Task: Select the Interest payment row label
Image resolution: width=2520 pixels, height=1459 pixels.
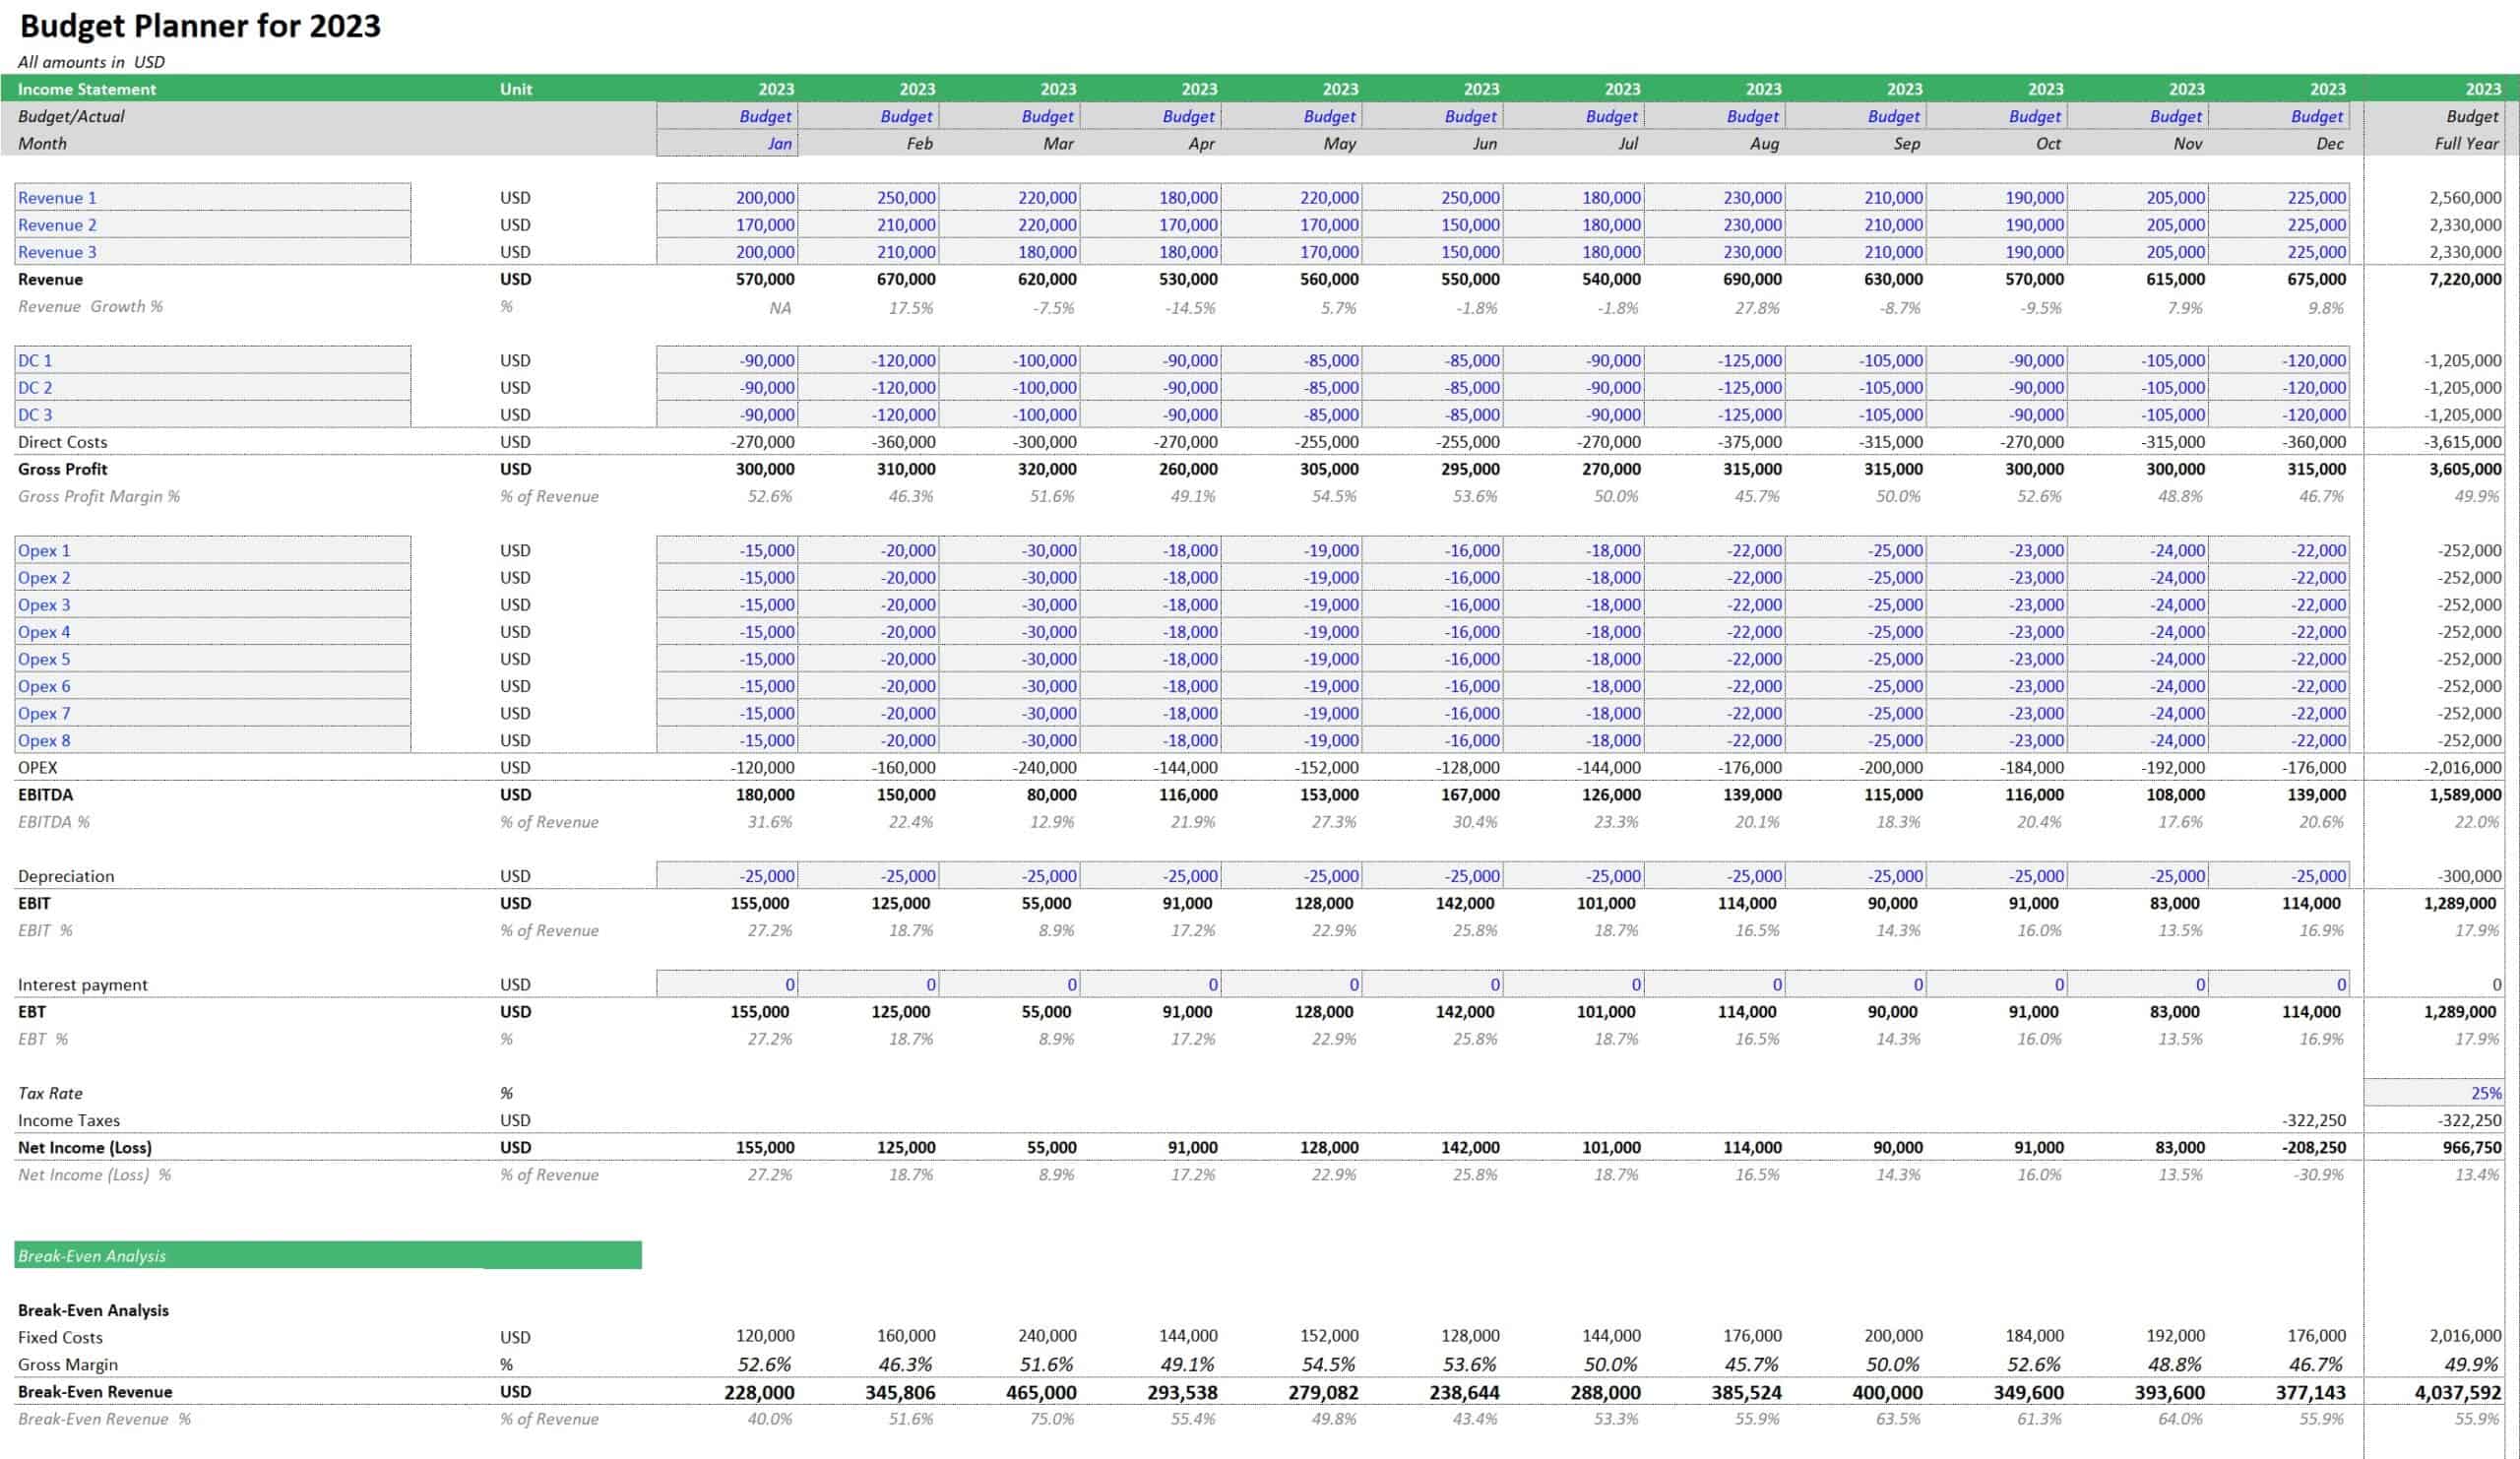Action: 83,984
